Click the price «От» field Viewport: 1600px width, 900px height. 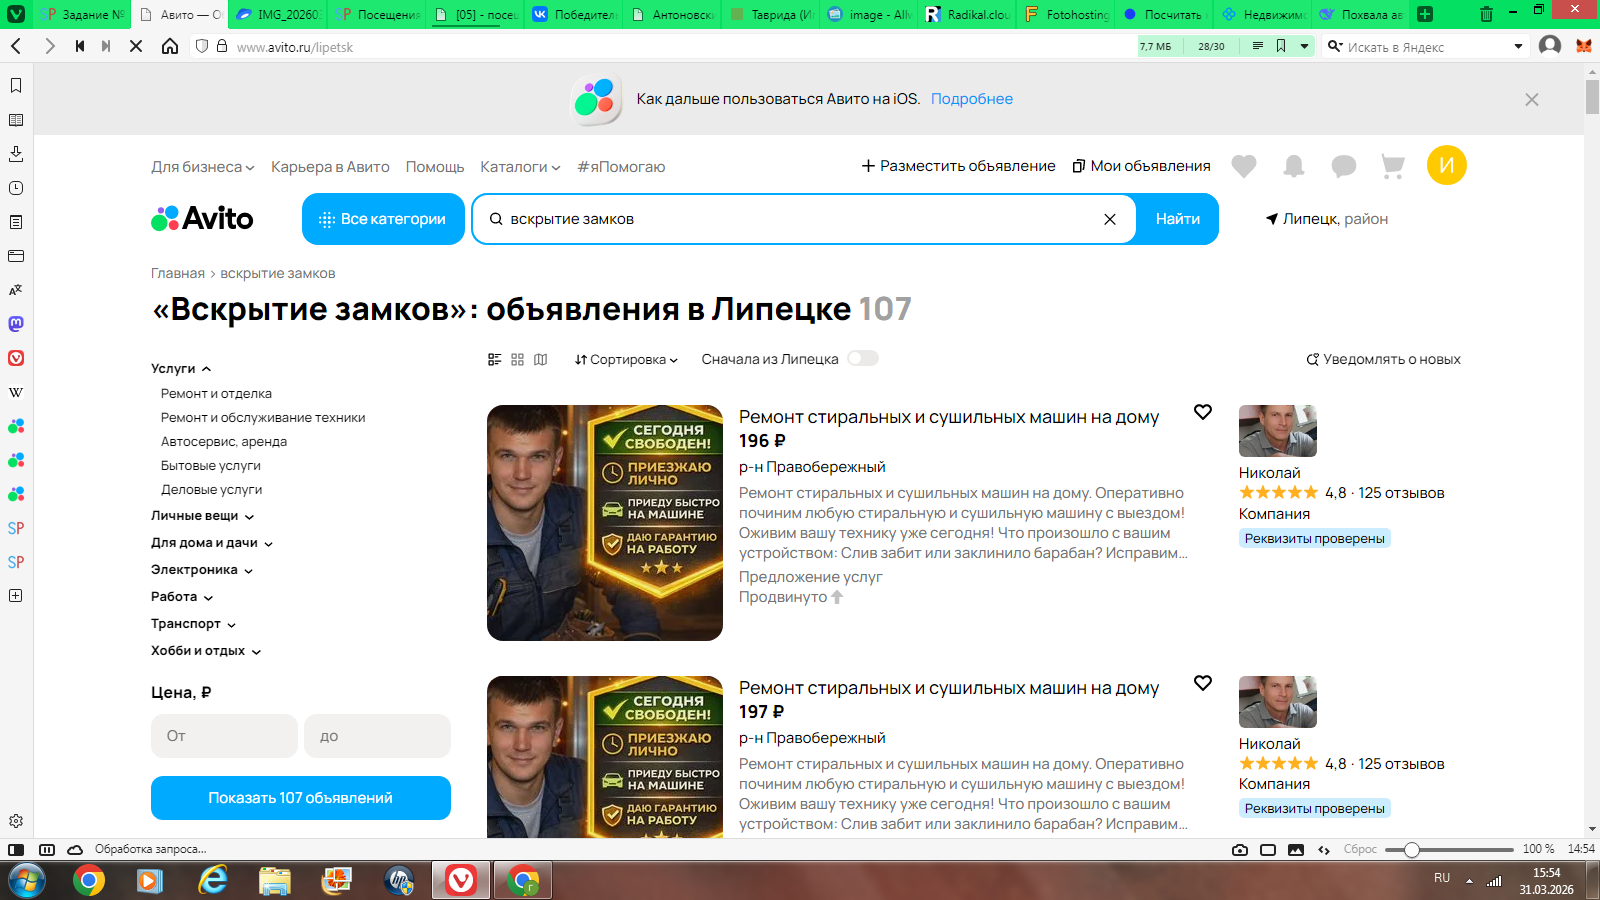224,736
